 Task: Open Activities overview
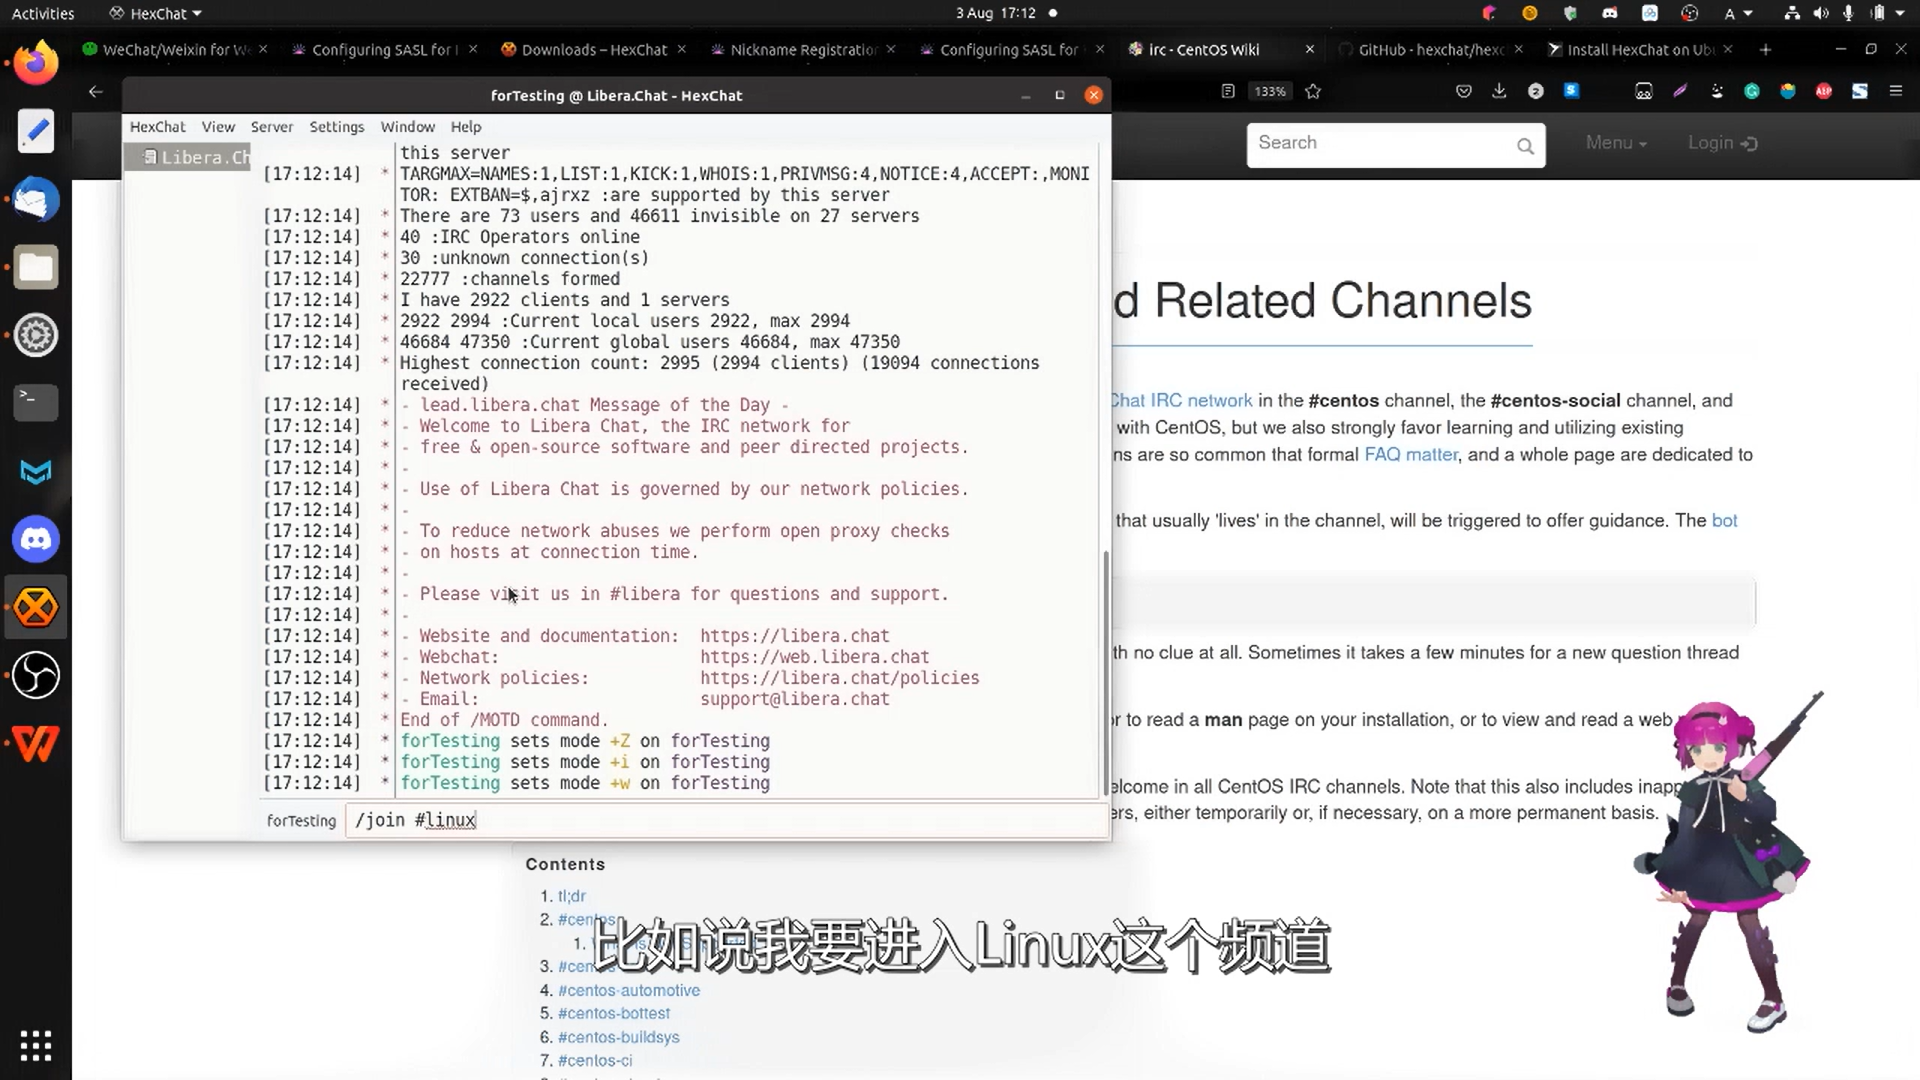pos(43,13)
